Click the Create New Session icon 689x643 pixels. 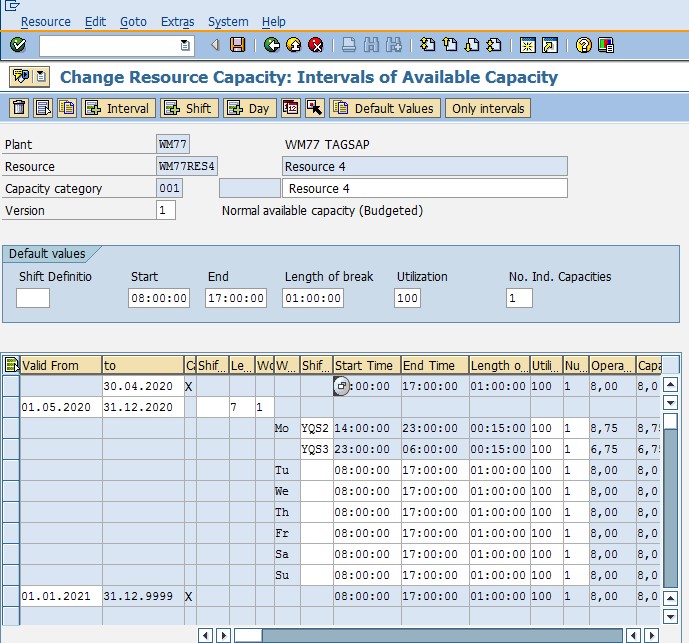pos(527,45)
